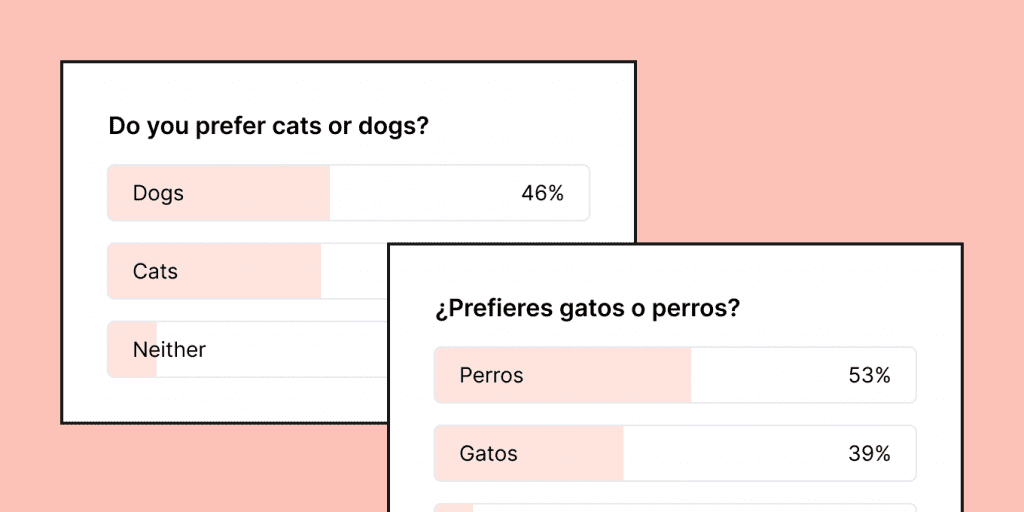Click the white unfilled area of Gatos bar
The image size is (1024, 512).
click(730, 453)
